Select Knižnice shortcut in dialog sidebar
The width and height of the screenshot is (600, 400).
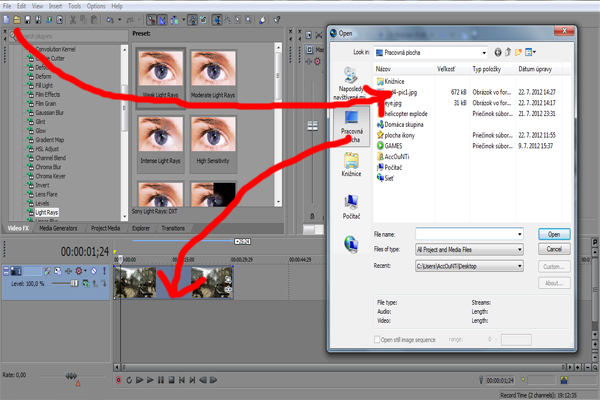pyautogui.click(x=351, y=165)
